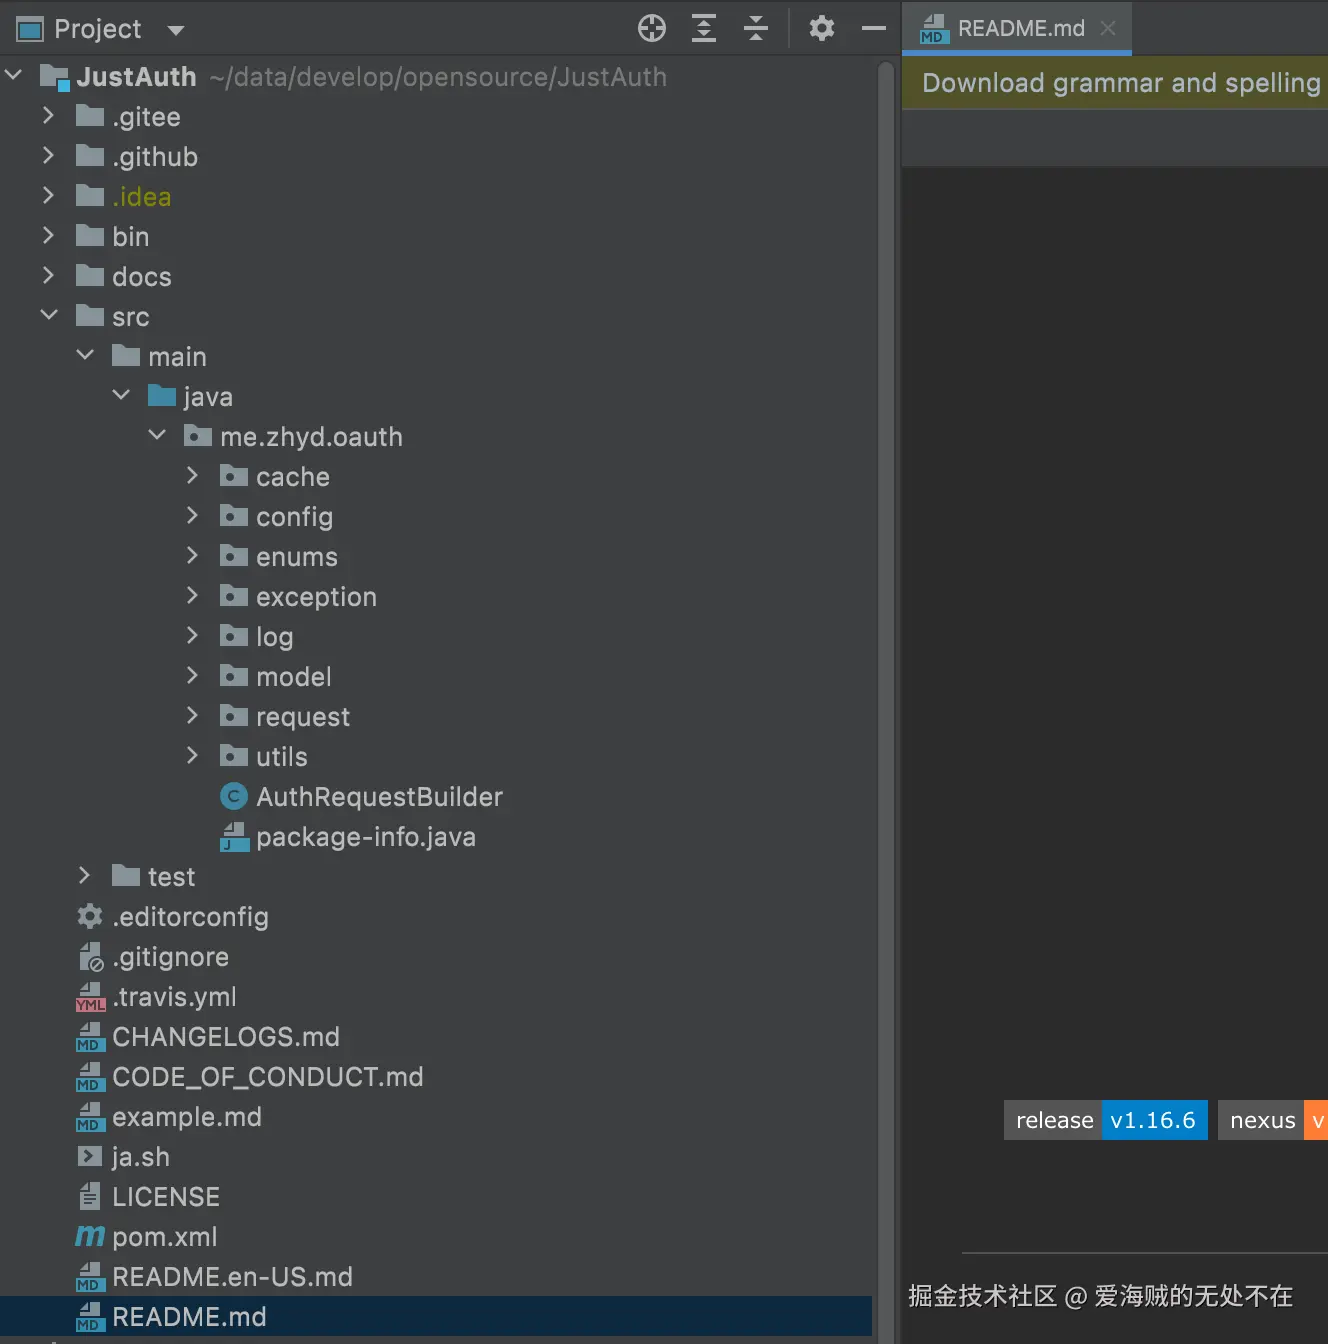The image size is (1328, 1344).
Task: Click the Select Opened File target icon
Action: pos(652,28)
